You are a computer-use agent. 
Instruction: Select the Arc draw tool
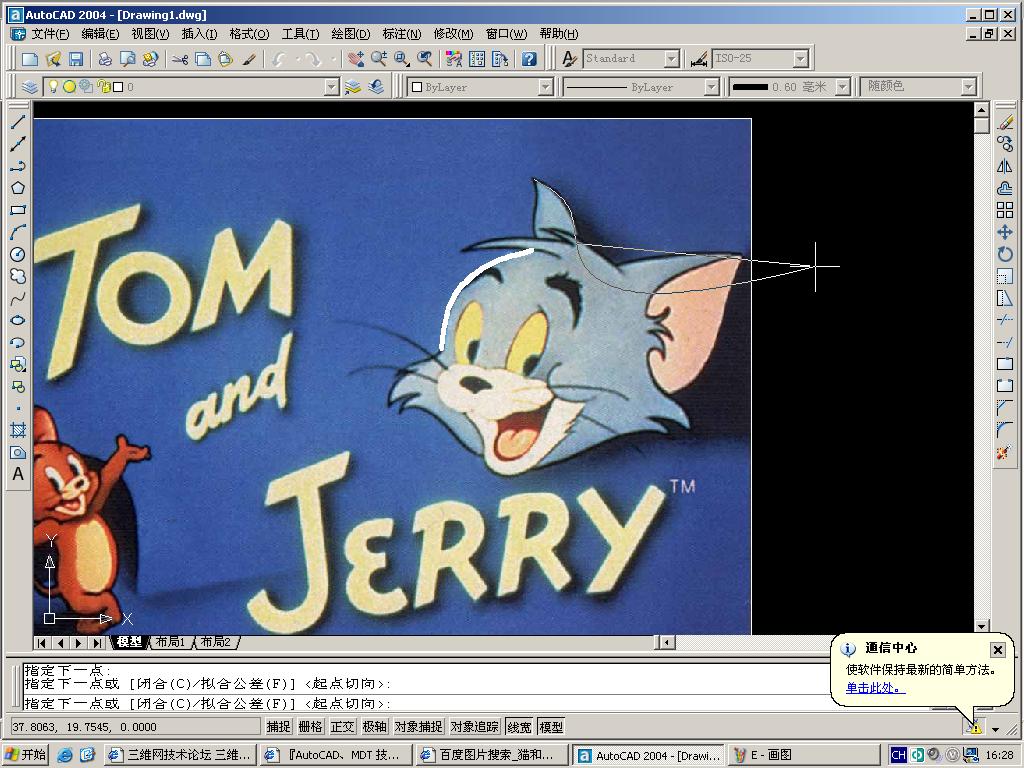[18, 232]
